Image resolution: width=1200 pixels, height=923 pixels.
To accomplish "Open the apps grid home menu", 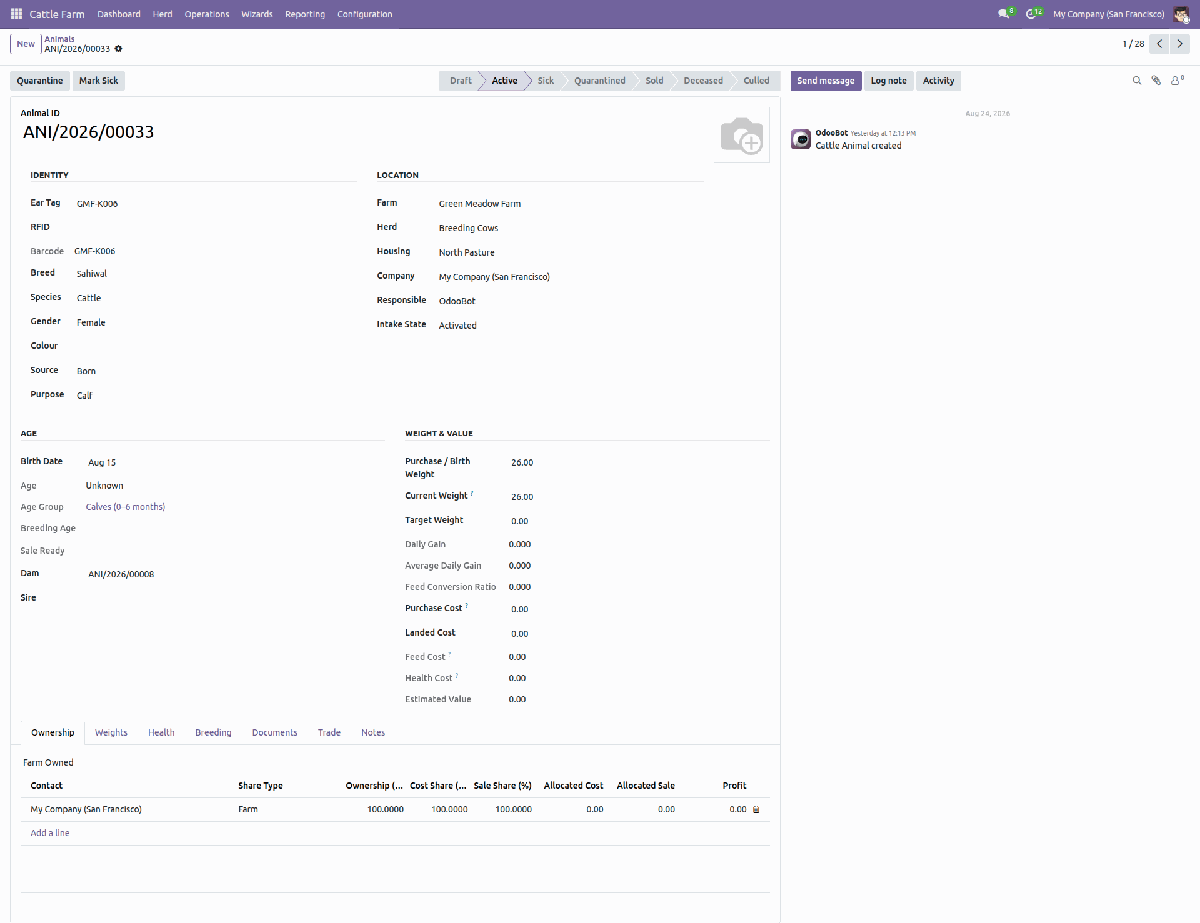I will [x=16, y=14].
